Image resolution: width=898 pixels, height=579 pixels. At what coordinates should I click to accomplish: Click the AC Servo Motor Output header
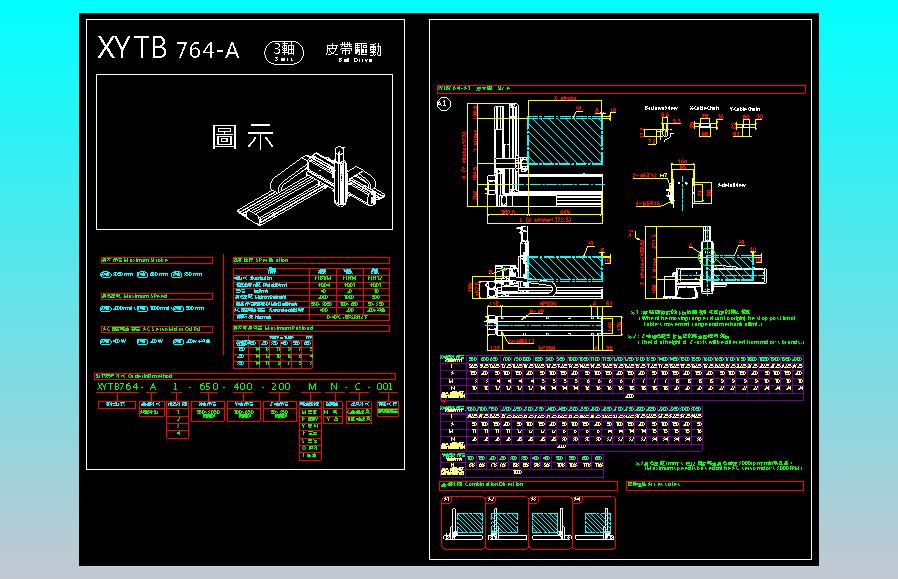tap(156, 329)
